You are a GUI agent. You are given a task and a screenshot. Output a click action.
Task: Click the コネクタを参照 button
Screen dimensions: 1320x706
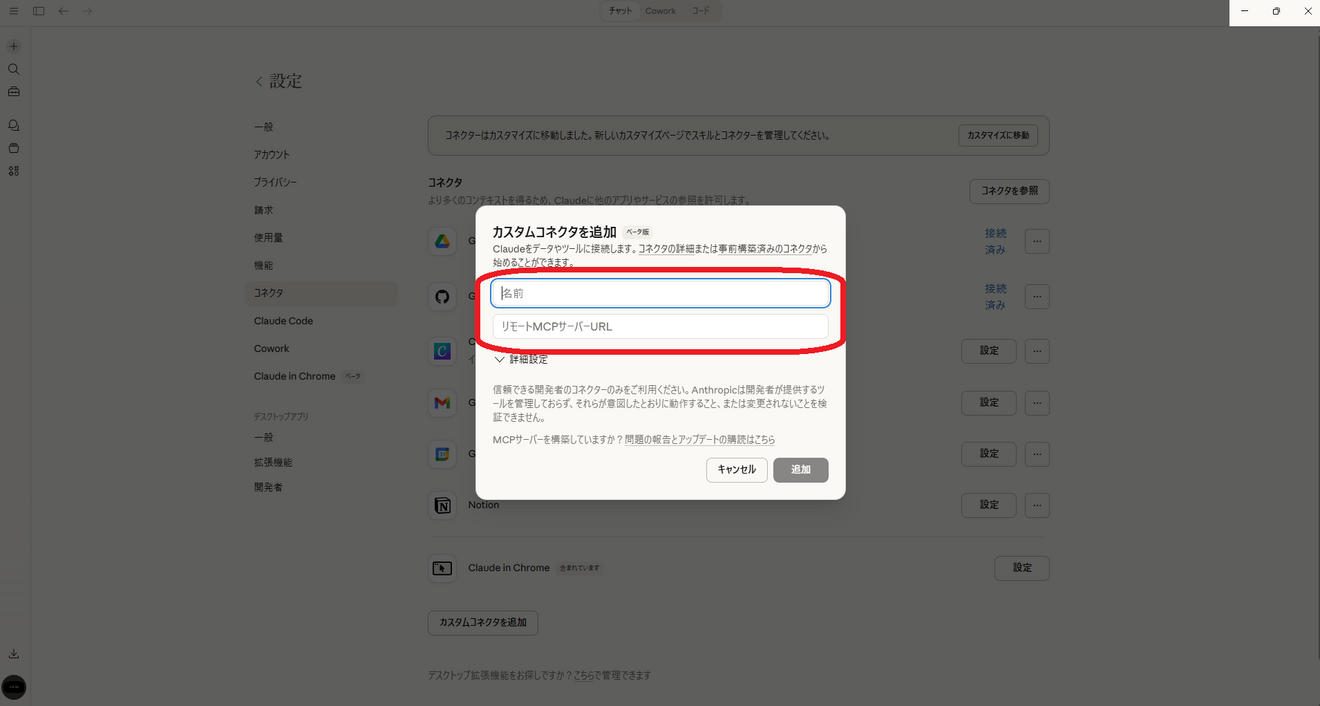[1009, 191]
